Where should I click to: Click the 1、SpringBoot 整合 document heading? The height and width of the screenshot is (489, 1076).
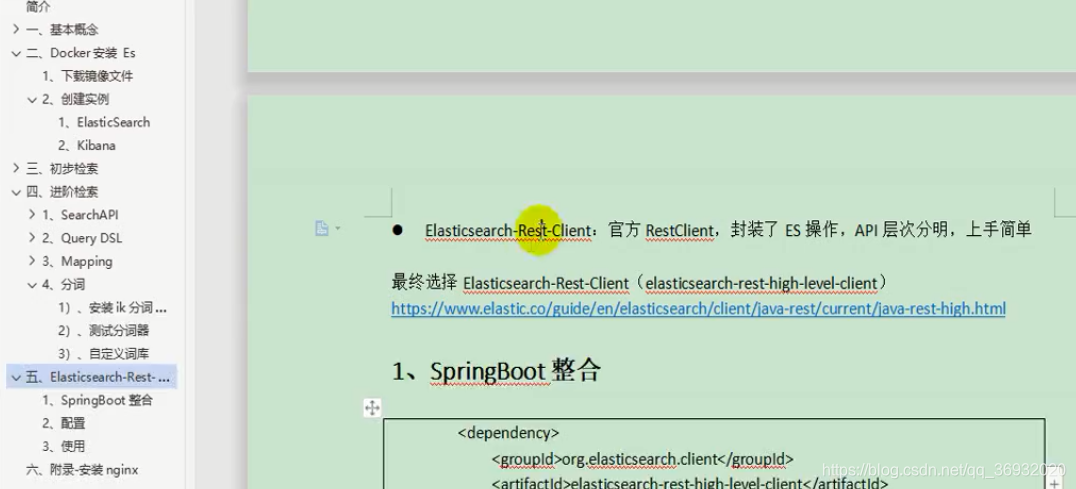click(497, 371)
